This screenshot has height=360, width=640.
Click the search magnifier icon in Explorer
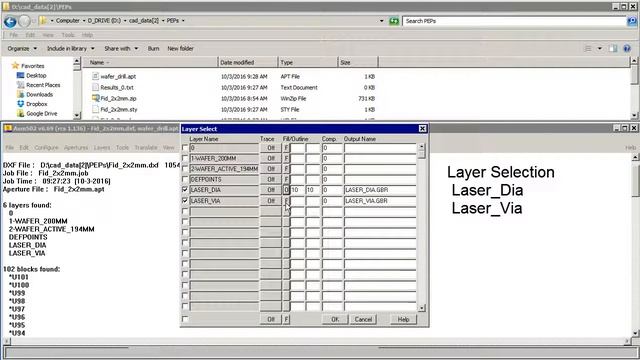tap(632, 21)
